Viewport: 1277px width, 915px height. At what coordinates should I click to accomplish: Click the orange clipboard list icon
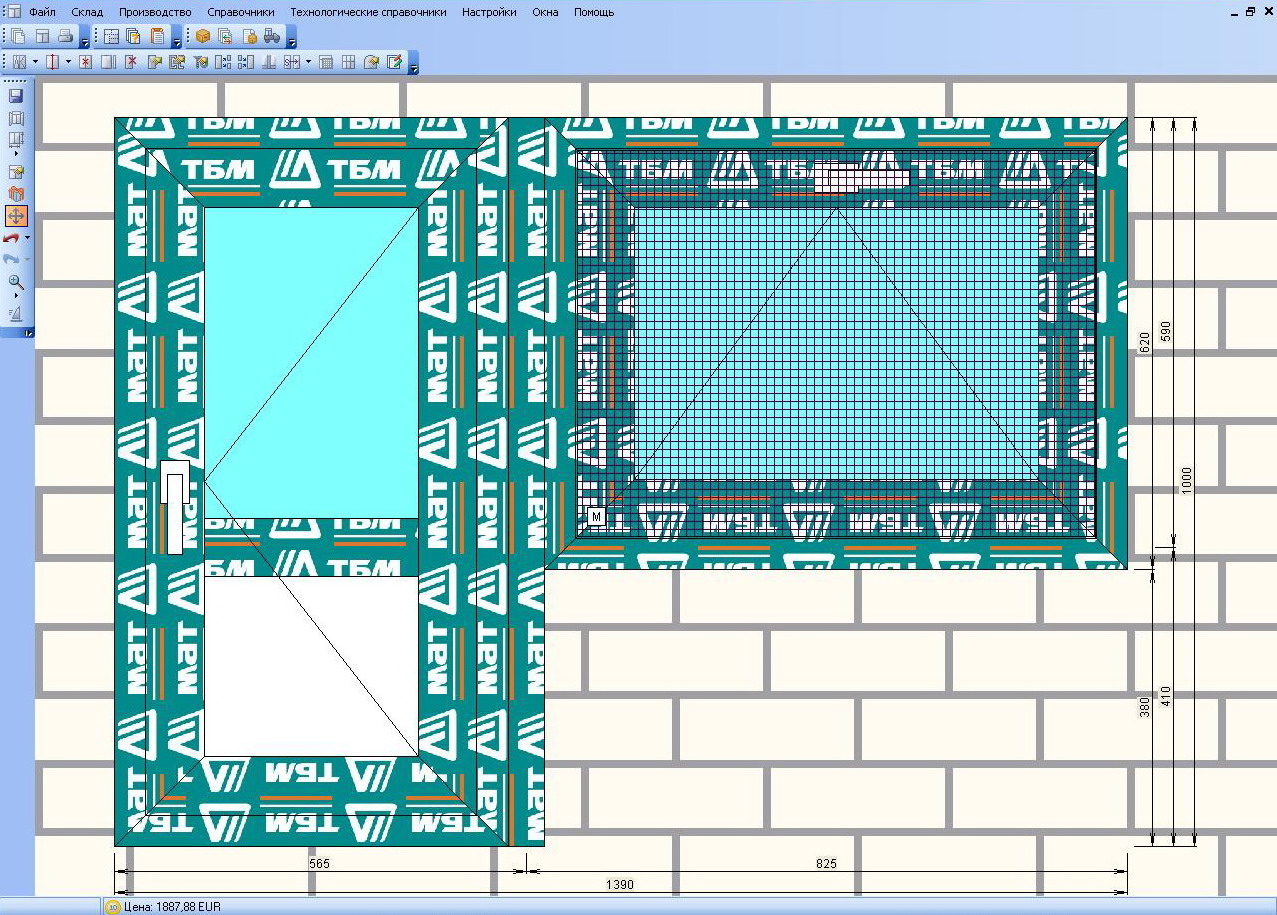pos(157,36)
